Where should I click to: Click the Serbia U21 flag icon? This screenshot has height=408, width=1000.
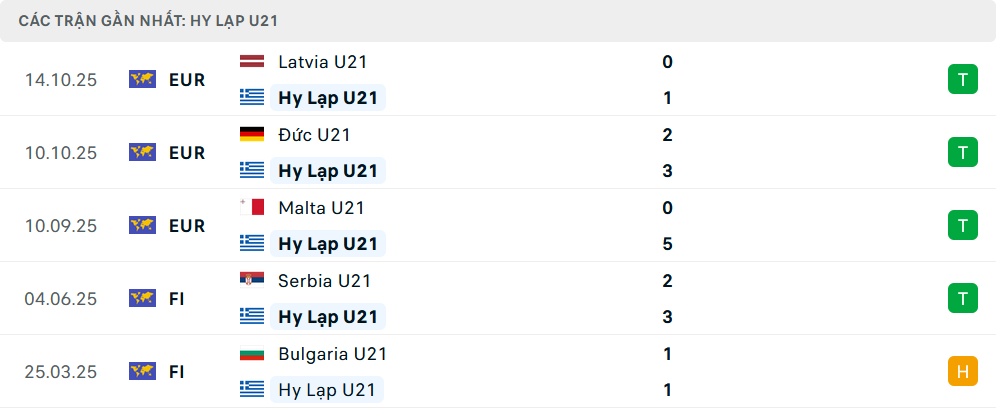click(252, 281)
